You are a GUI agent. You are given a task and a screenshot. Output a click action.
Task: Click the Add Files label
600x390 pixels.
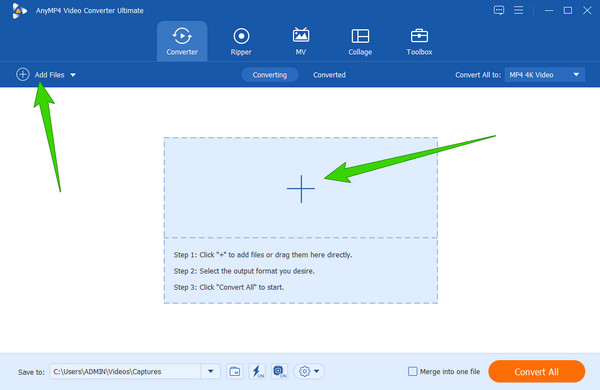pyautogui.click(x=49, y=75)
